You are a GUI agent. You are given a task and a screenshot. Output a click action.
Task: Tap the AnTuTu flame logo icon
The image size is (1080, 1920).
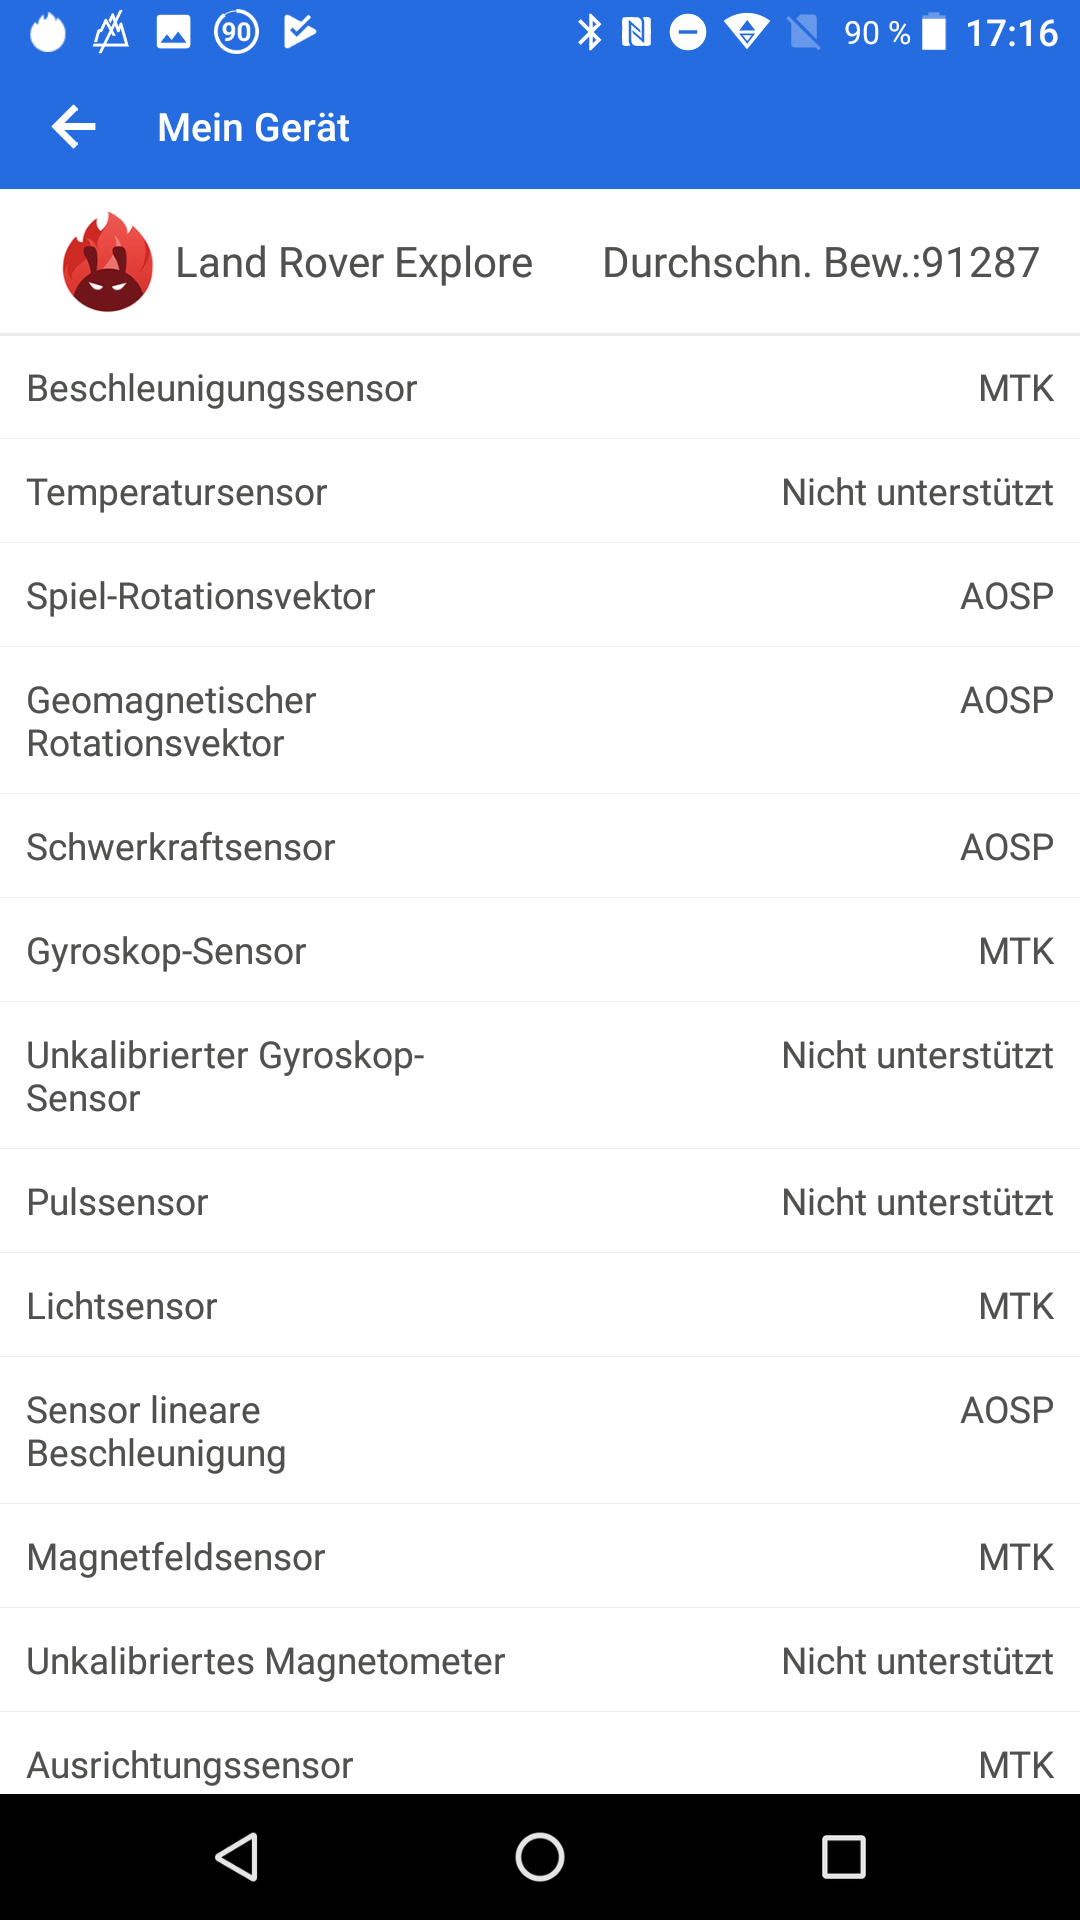pyautogui.click(x=108, y=262)
